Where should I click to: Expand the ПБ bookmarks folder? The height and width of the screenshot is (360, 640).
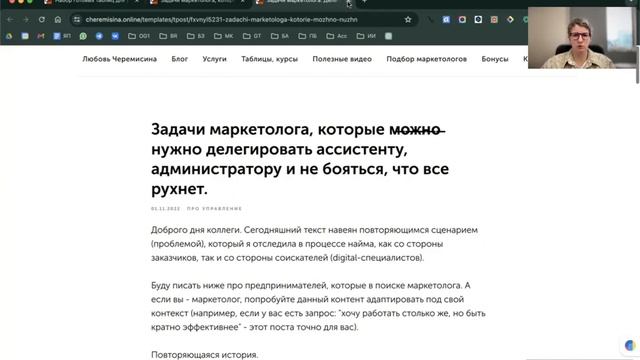(x=307, y=36)
